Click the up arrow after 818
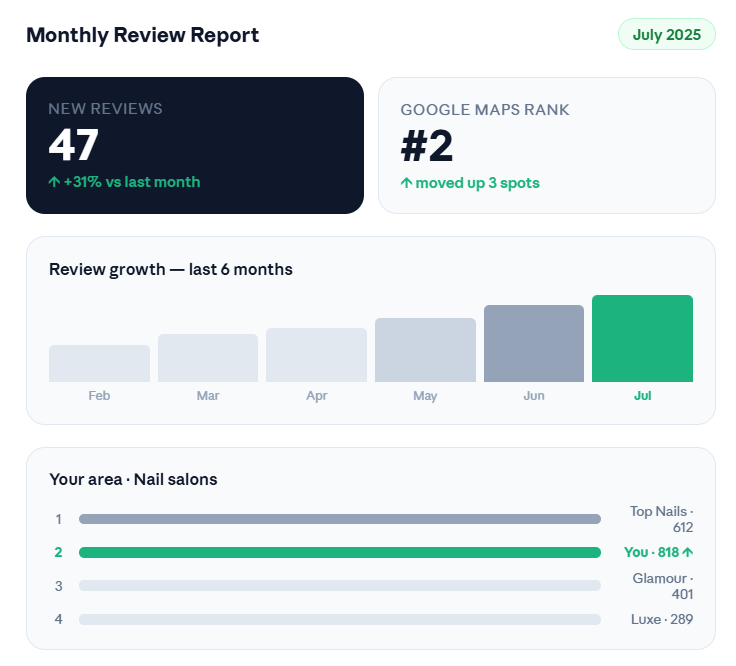 (x=688, y=552)
